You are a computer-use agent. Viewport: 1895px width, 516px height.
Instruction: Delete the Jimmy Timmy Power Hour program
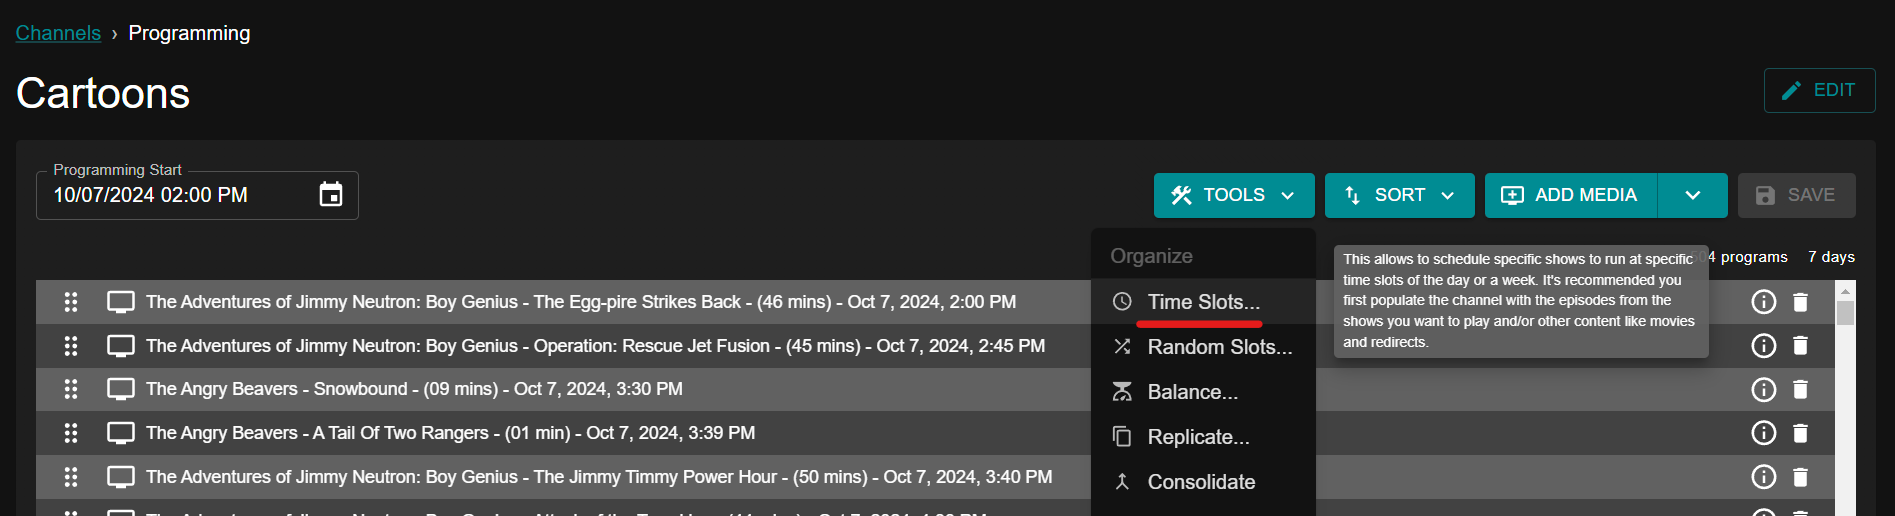tap(1800, 477)
